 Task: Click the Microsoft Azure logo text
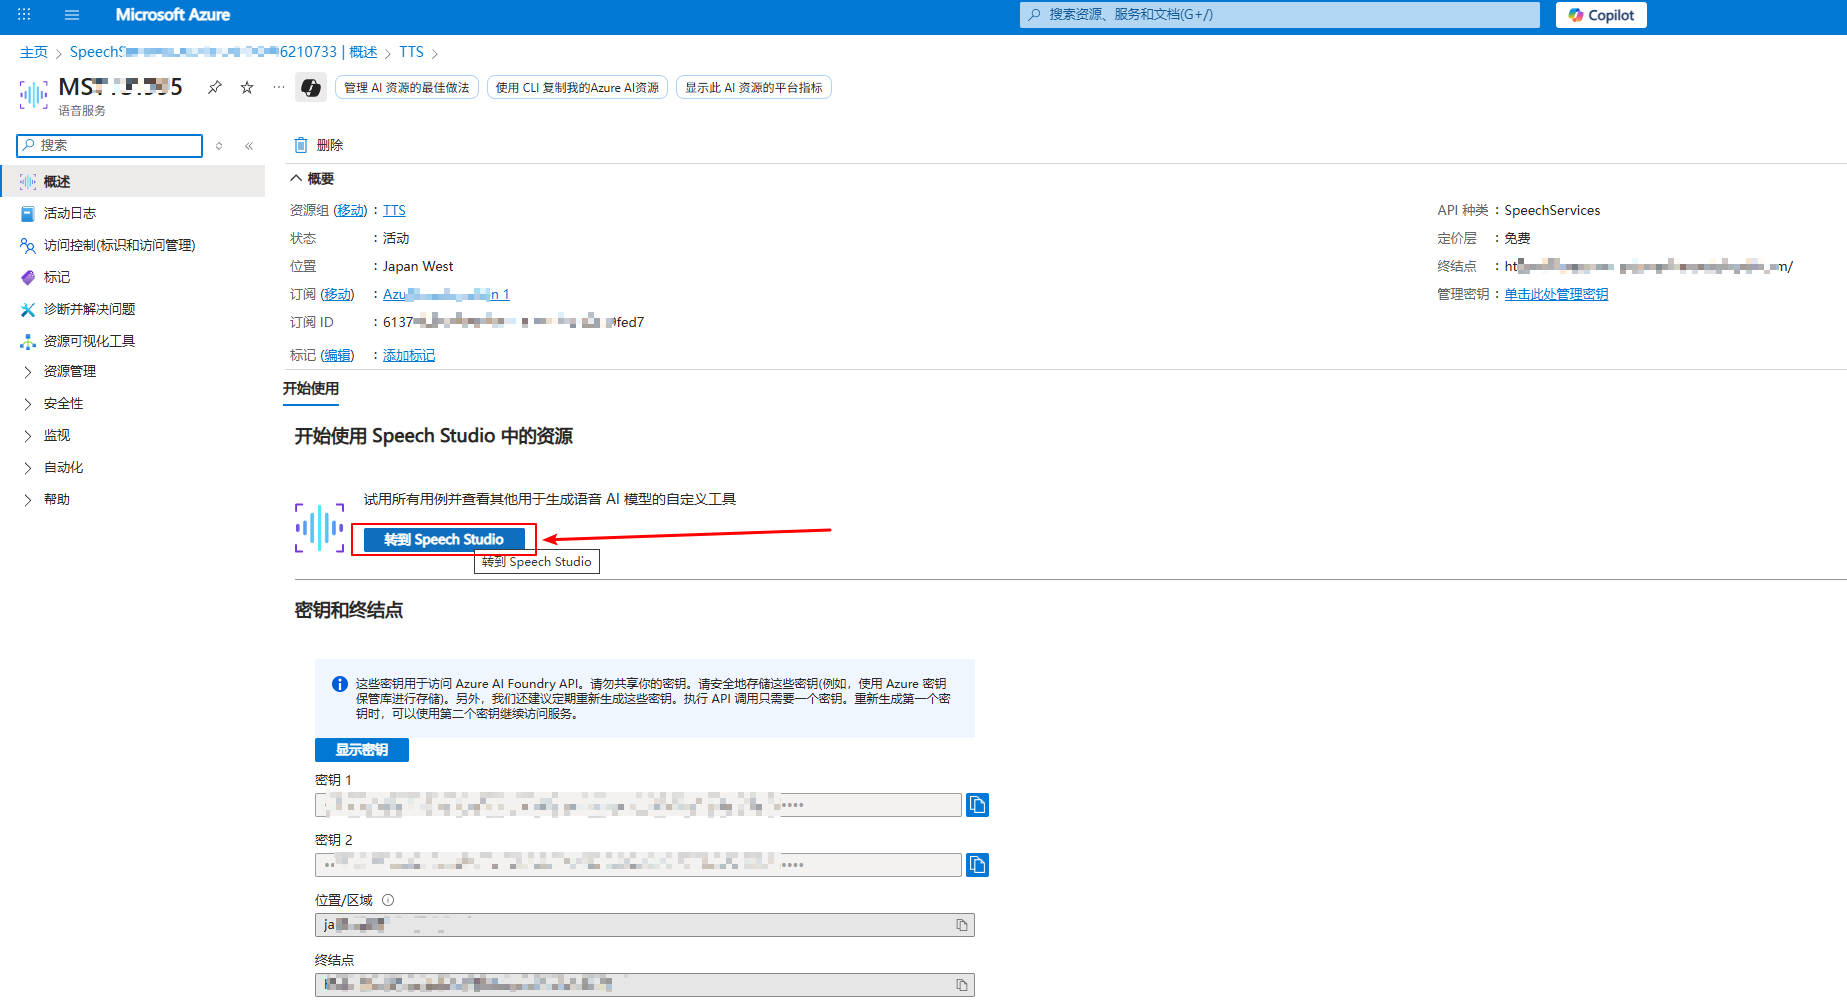[x=173, y=15]
